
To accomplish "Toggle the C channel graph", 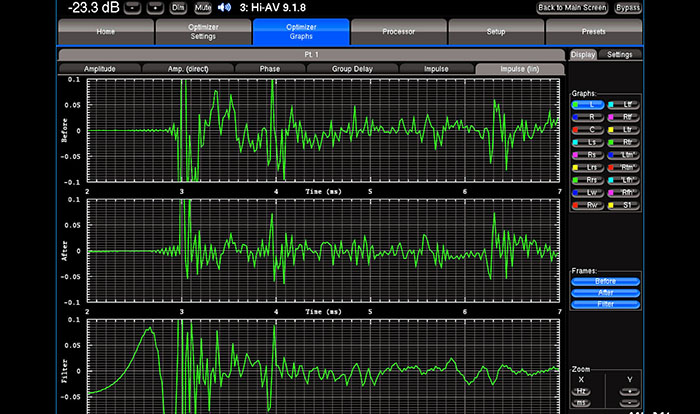I will click(588, 130).
